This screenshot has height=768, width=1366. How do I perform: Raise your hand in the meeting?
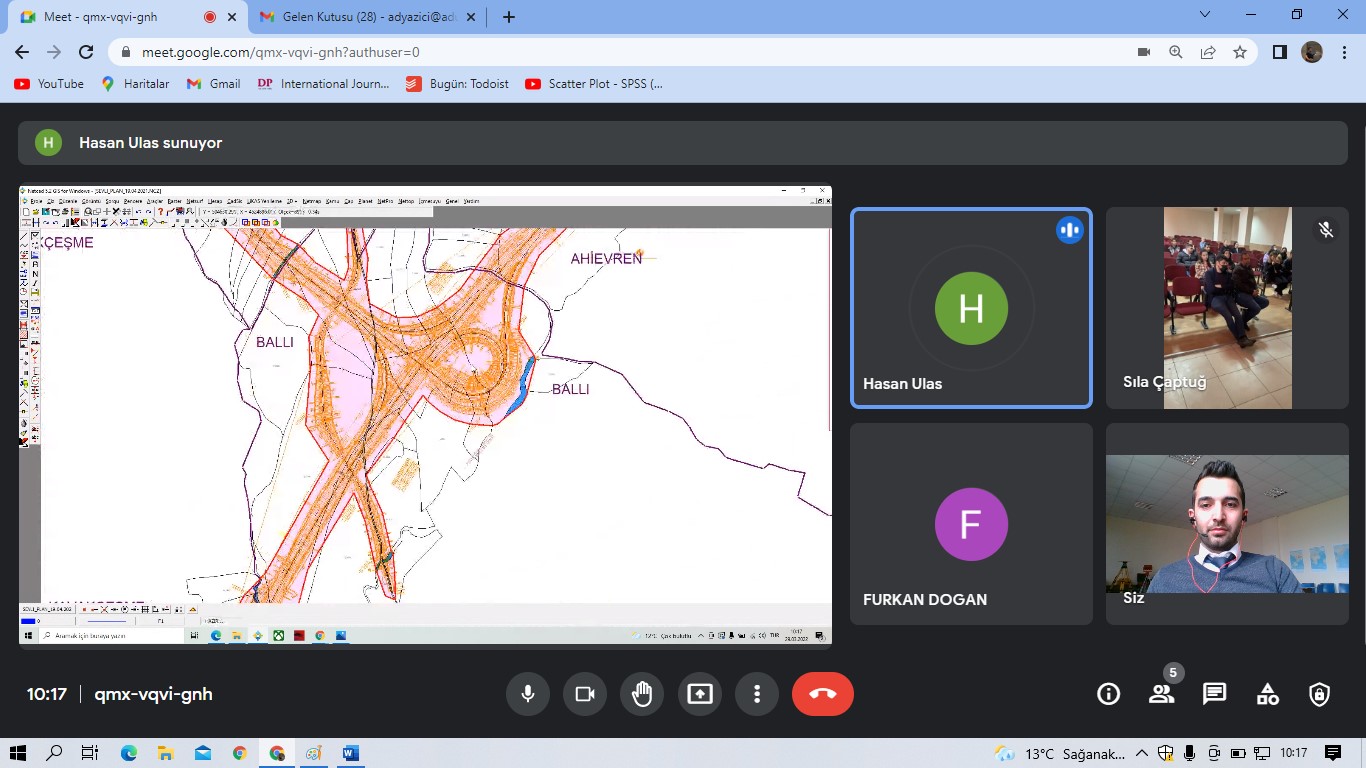click(x=642, y=694)
